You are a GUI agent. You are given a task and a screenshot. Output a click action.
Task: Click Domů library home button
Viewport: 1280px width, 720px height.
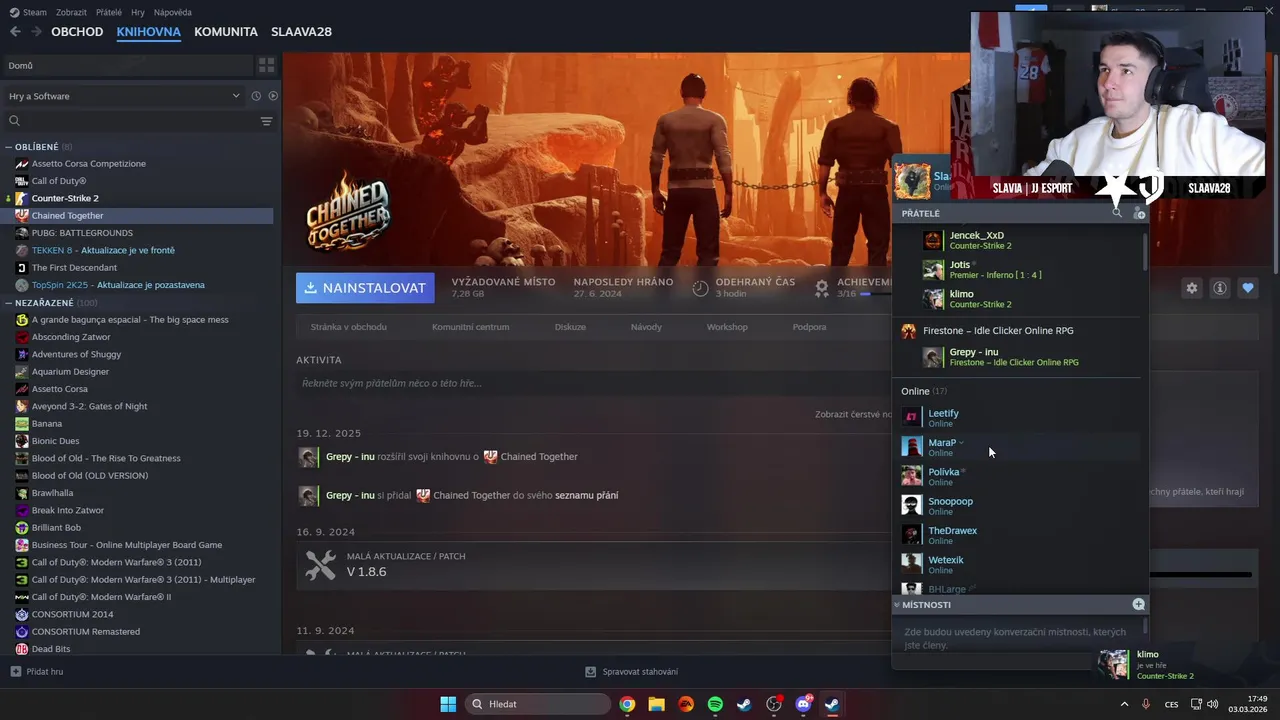(x=127, y=65)
